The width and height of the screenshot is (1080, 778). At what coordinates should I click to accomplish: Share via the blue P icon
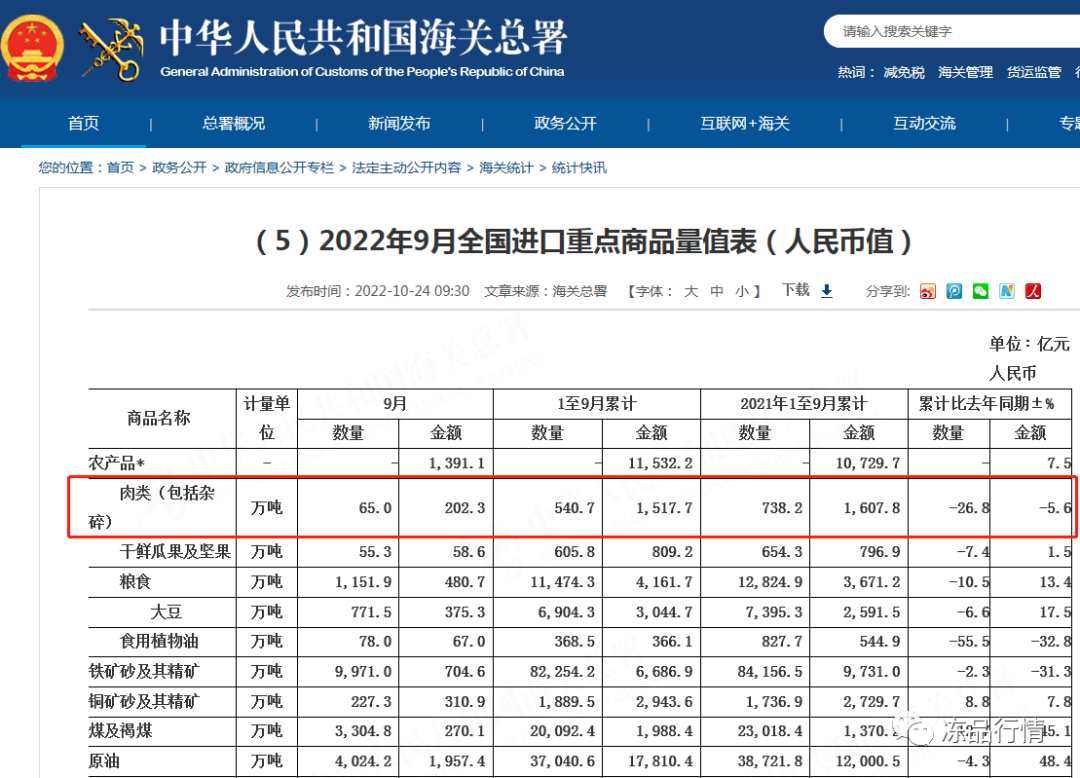pyautogui.click(x=954, y=291)
